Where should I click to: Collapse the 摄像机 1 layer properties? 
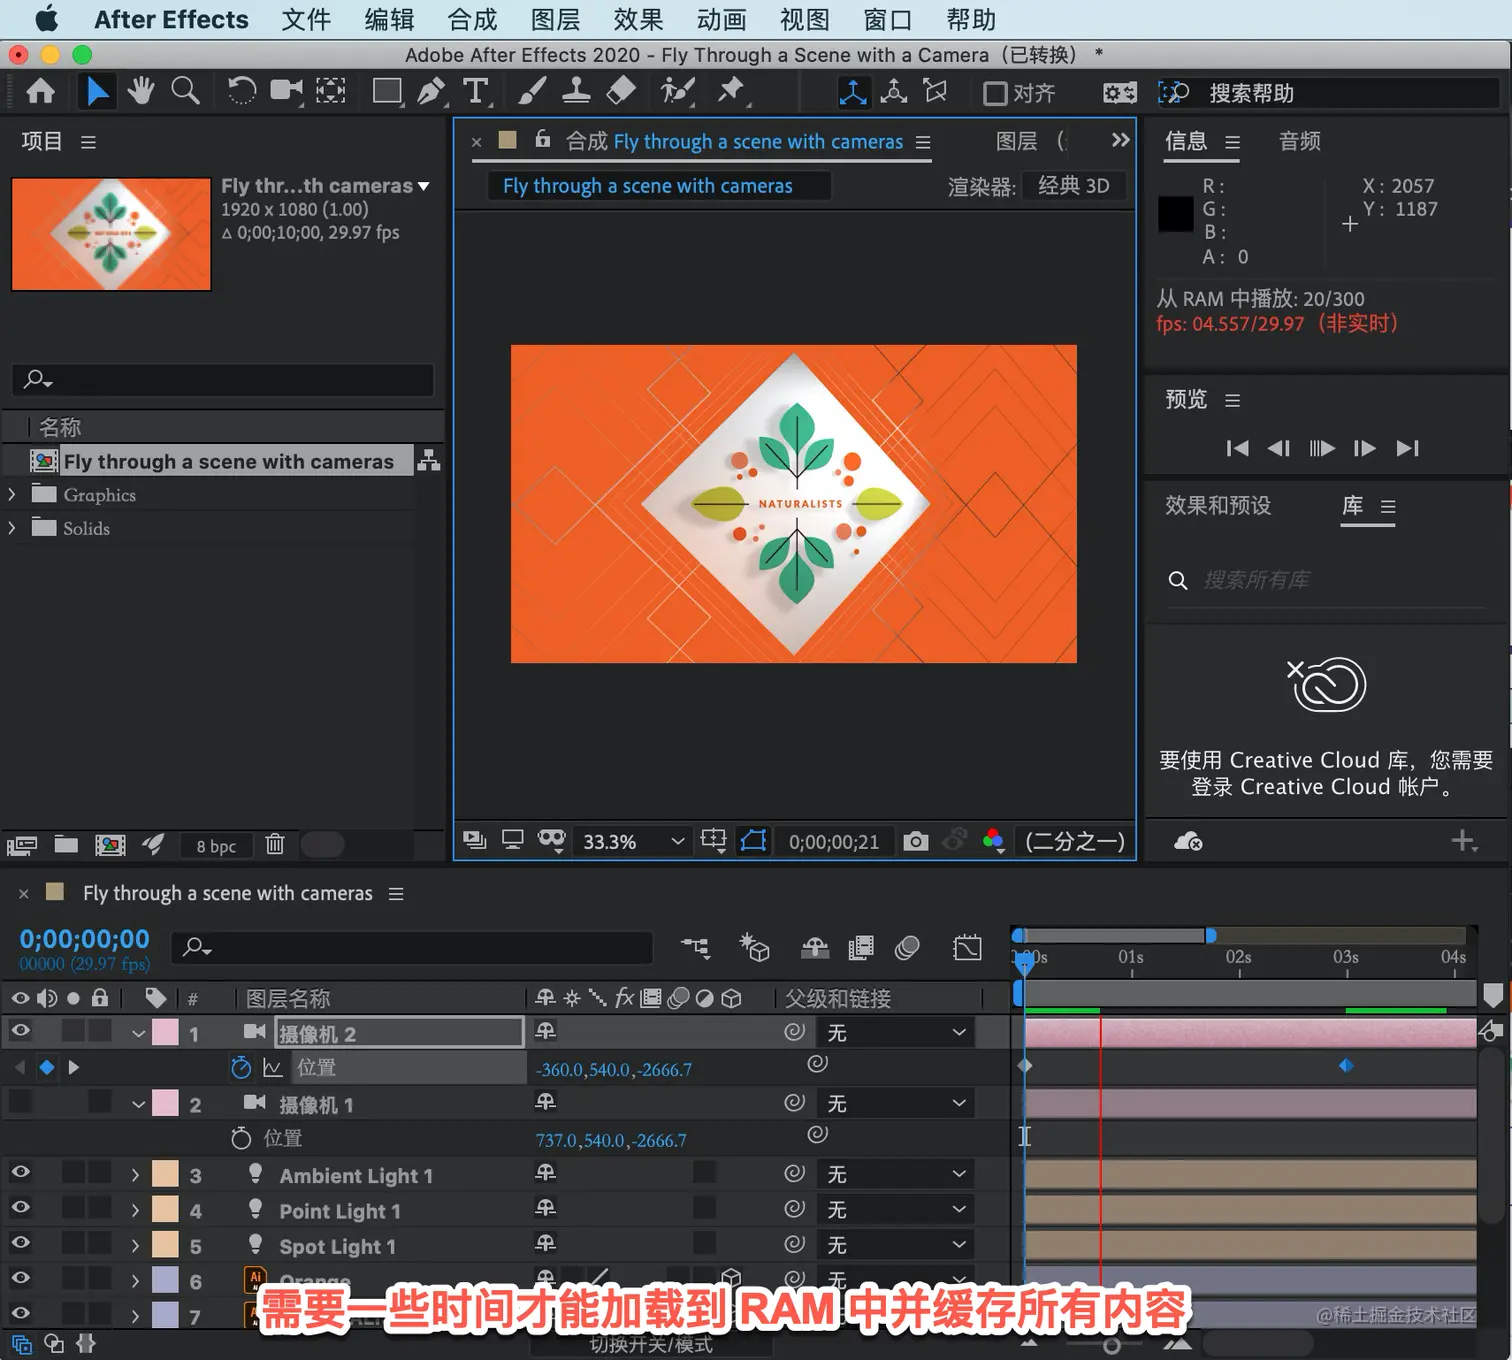pos(139,1104)
